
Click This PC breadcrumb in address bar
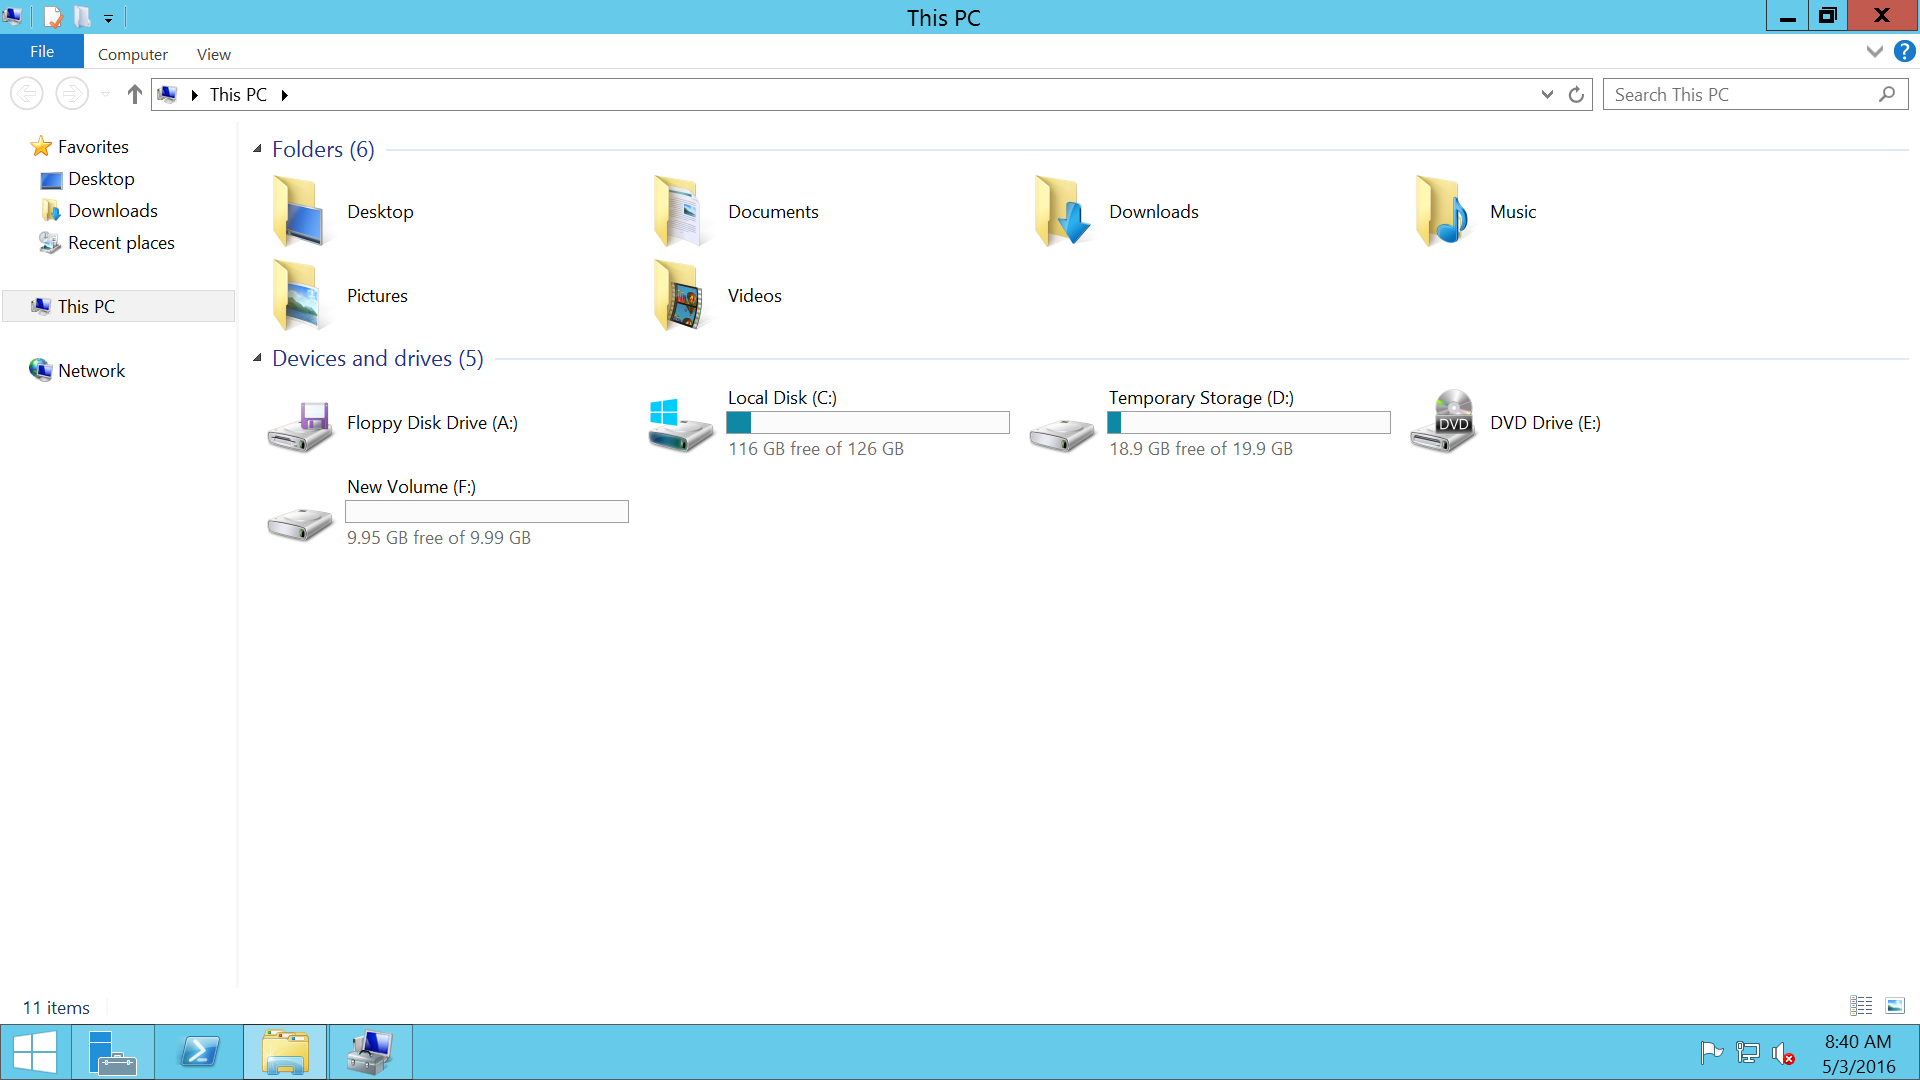(238, 94)
